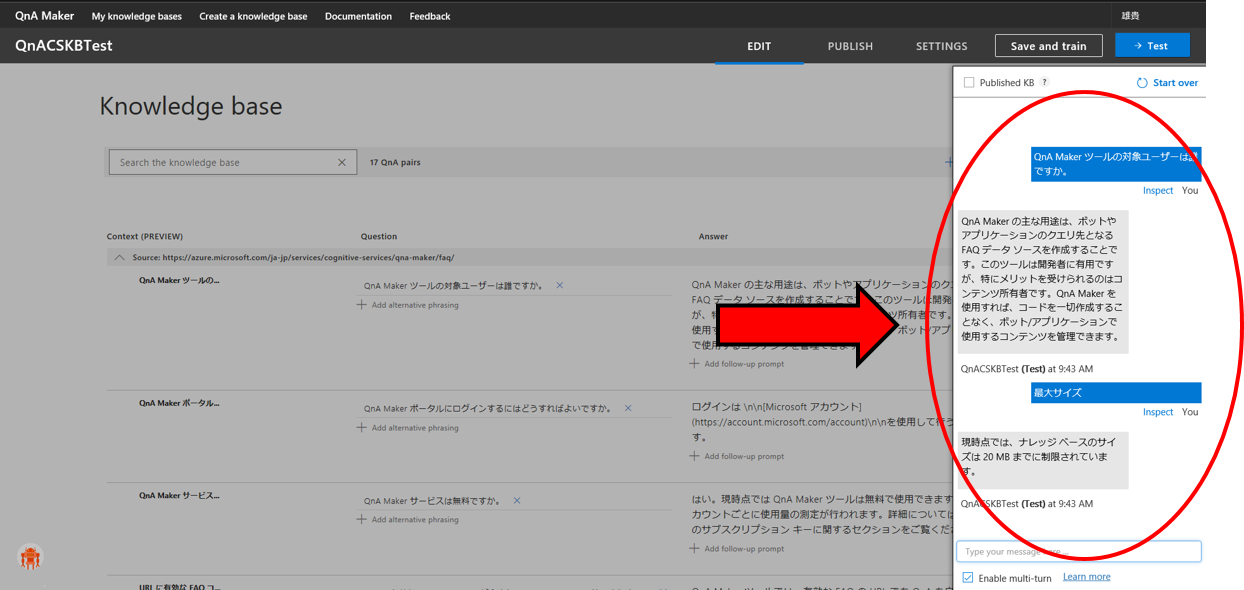The image size is (1244, 590).
Task: Collapse the Source azure.microsoft.com FAQ group
Action: (x=119, y=257)
